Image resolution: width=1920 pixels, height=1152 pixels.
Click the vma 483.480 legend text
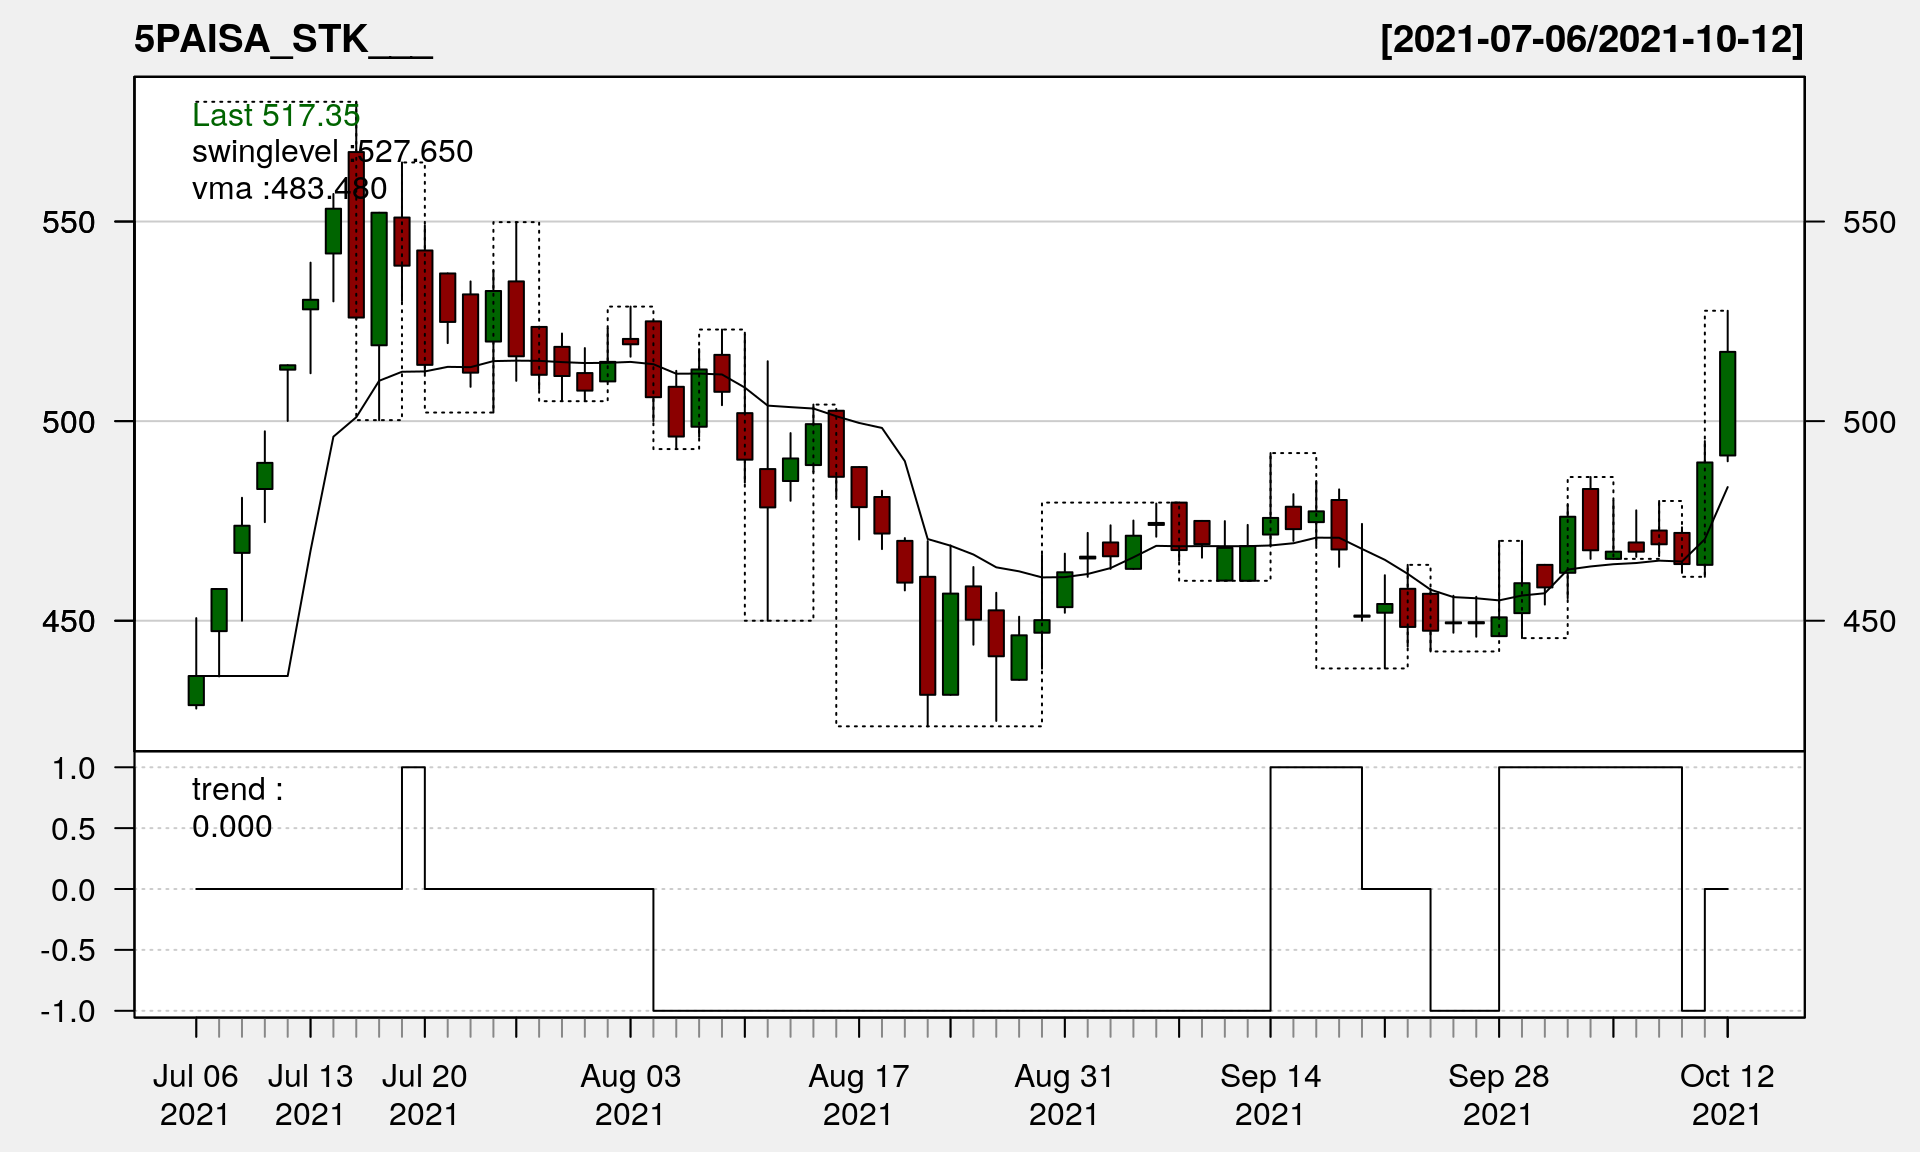289,188
